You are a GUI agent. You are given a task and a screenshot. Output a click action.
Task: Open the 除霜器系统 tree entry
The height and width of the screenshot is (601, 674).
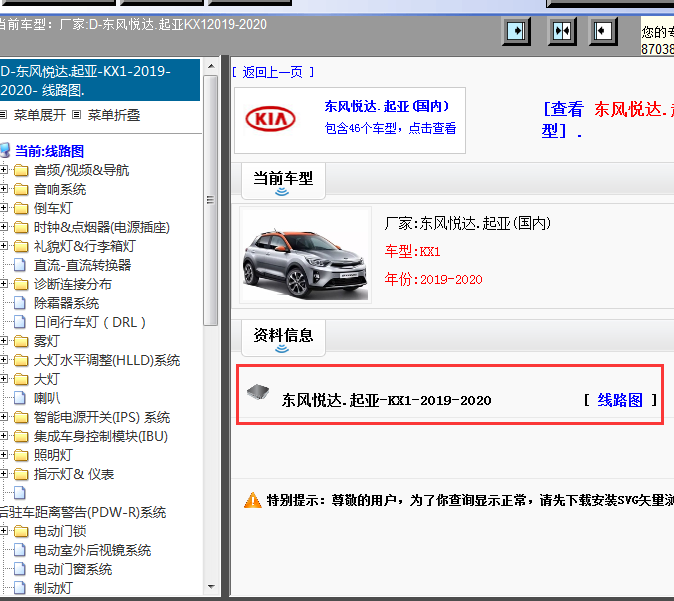[67, 303]
